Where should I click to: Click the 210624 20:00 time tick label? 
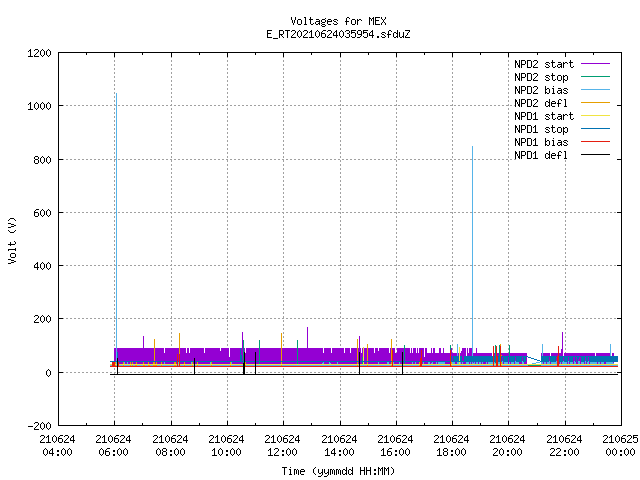[507, 446]
